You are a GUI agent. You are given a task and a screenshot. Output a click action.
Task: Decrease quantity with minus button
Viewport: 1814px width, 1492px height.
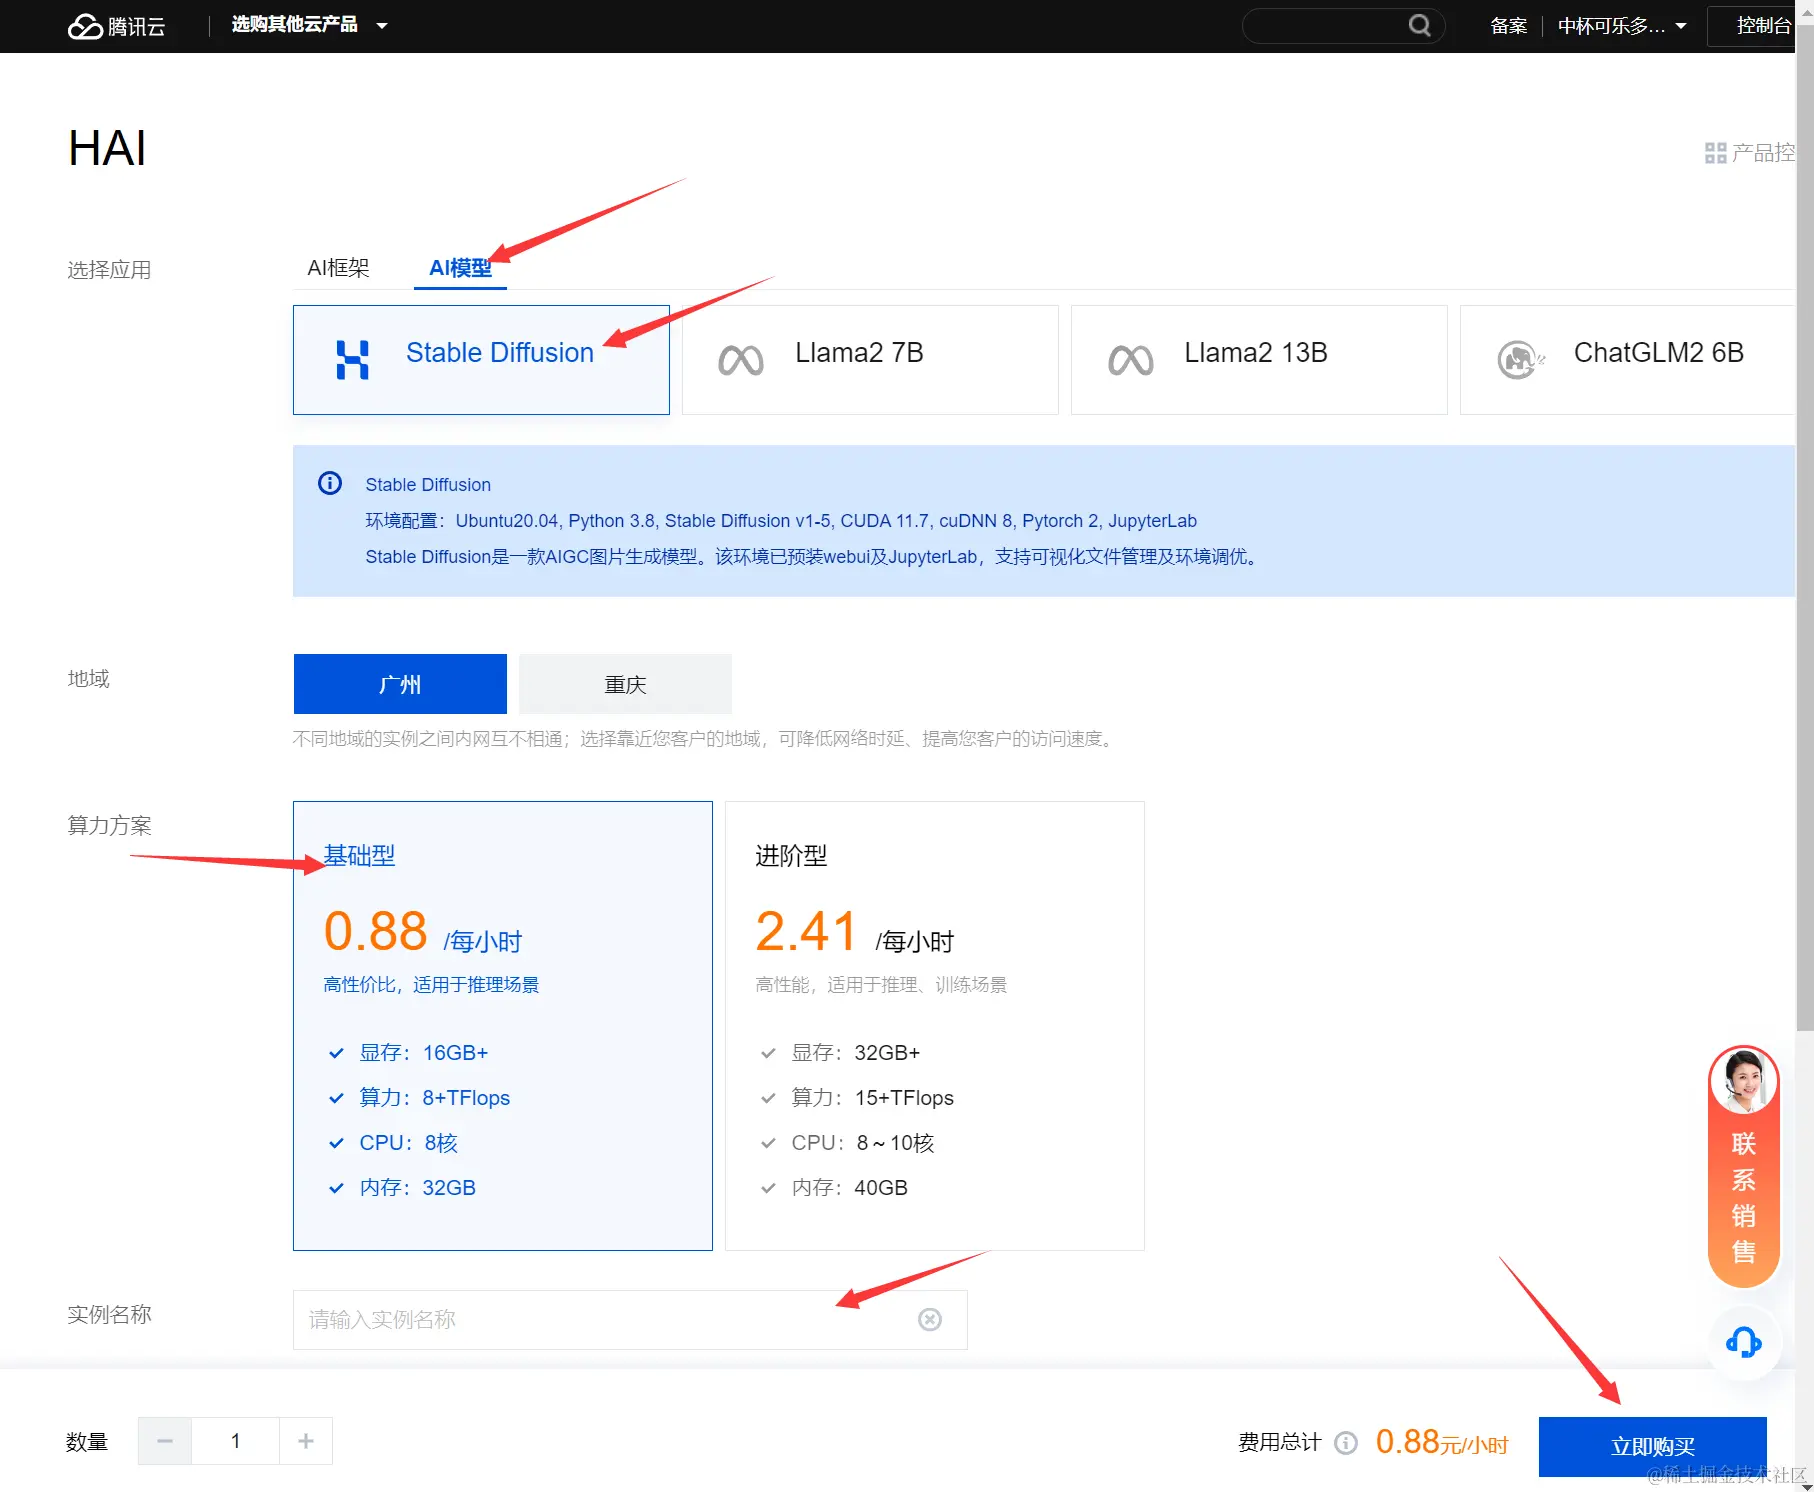165,1441
